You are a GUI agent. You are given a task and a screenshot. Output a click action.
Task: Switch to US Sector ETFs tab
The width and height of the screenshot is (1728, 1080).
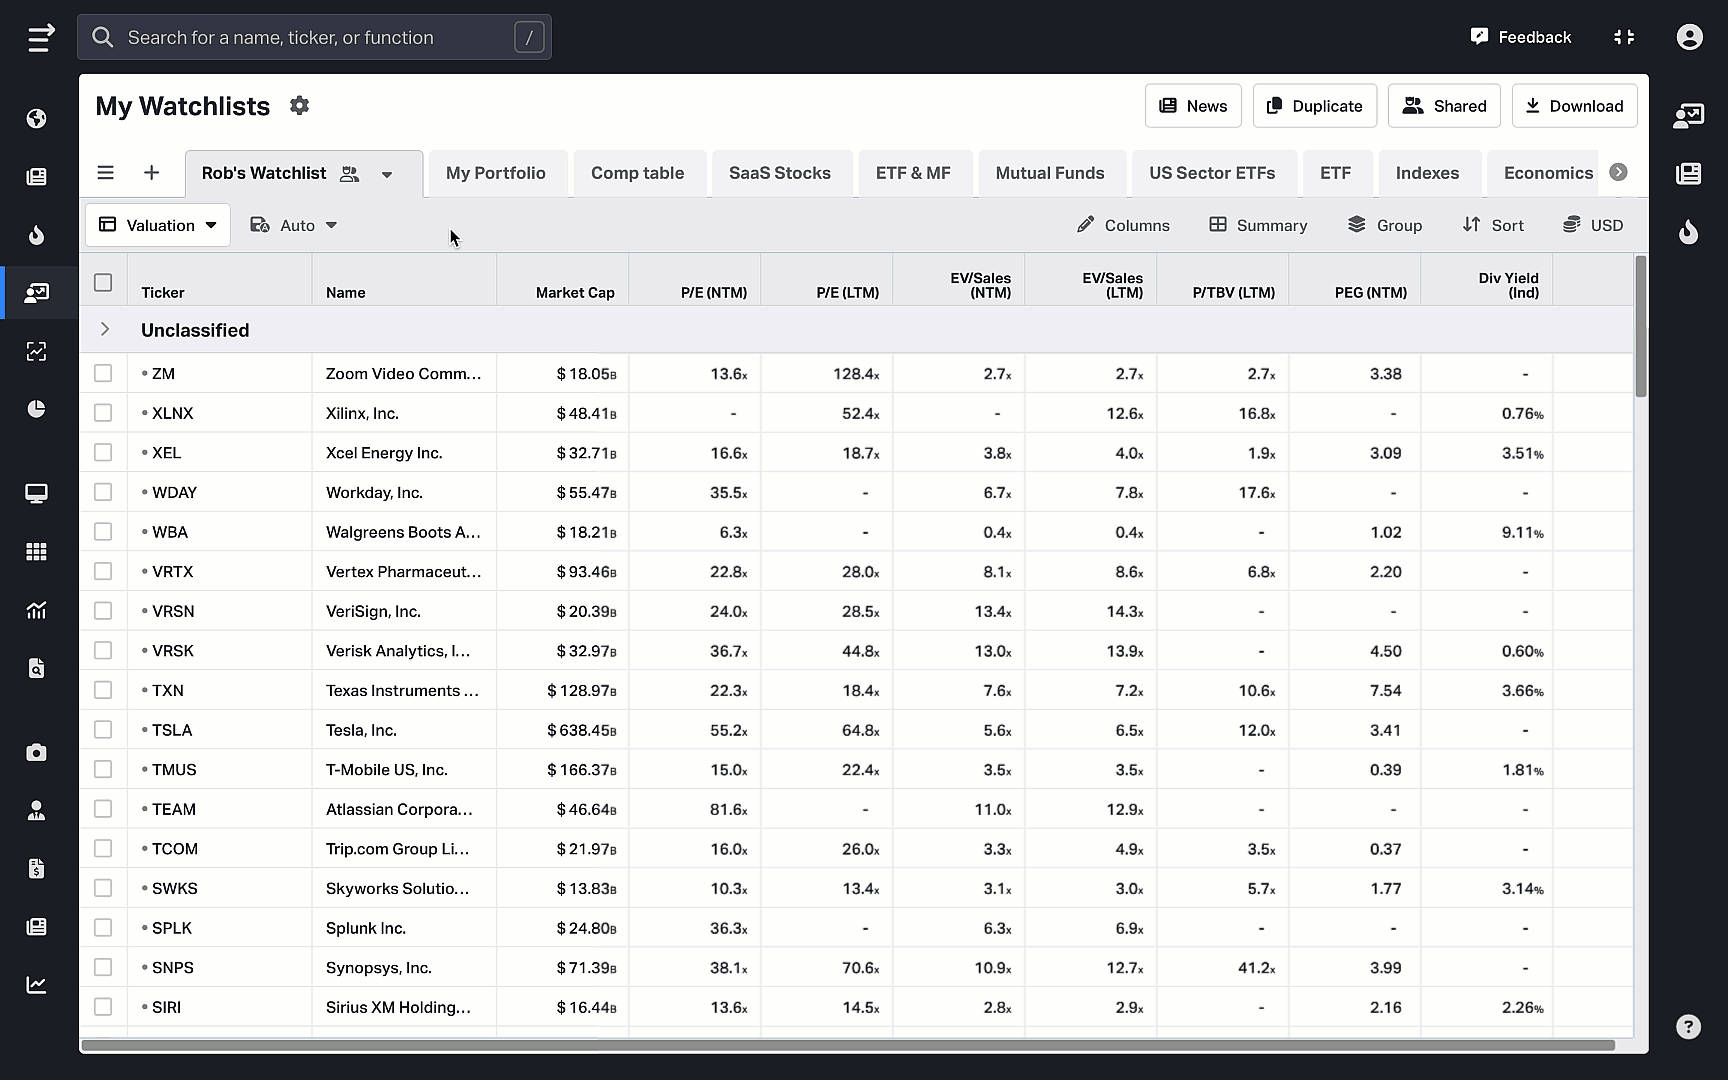[x=1212, y=173]
